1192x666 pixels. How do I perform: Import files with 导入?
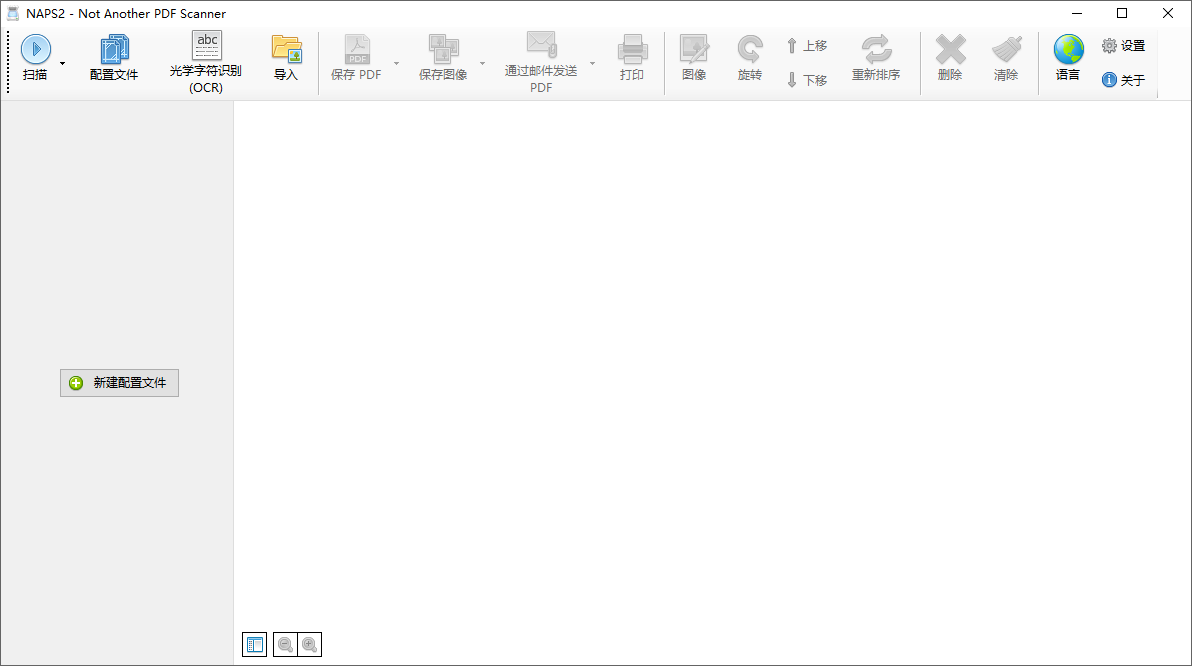[286, 58]
